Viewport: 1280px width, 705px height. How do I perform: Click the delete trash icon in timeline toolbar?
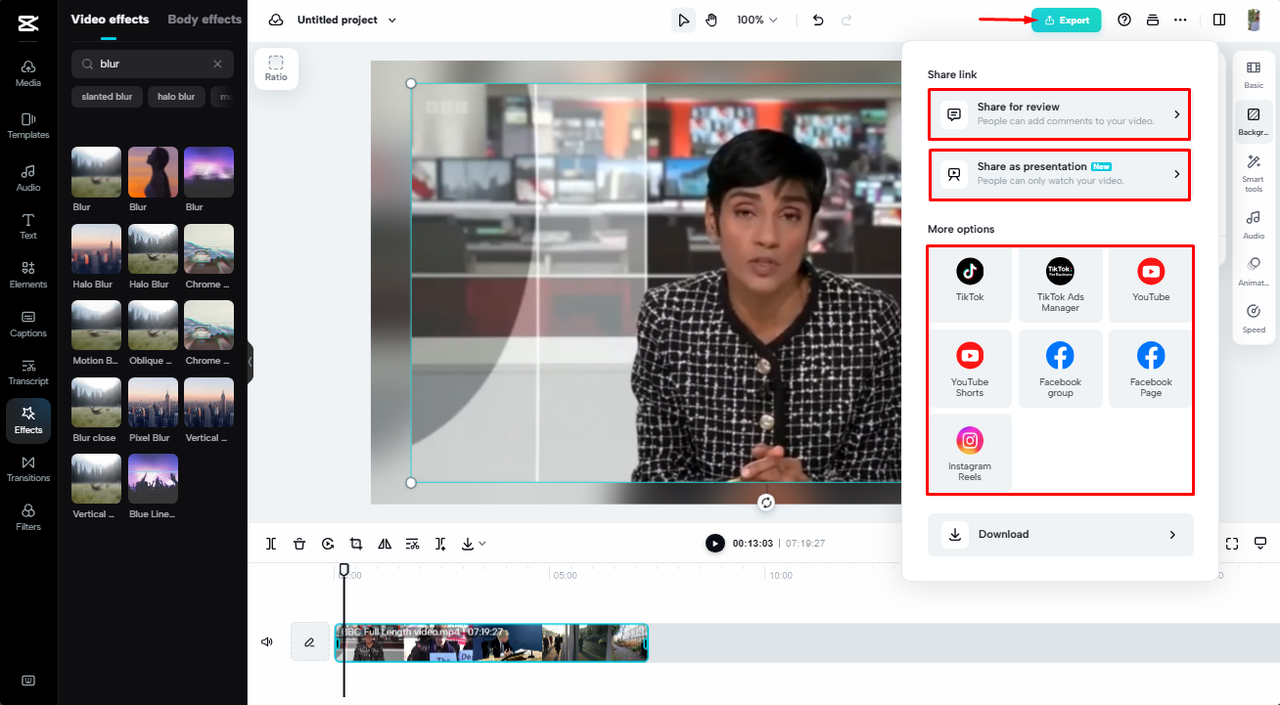tap(299, 544)
